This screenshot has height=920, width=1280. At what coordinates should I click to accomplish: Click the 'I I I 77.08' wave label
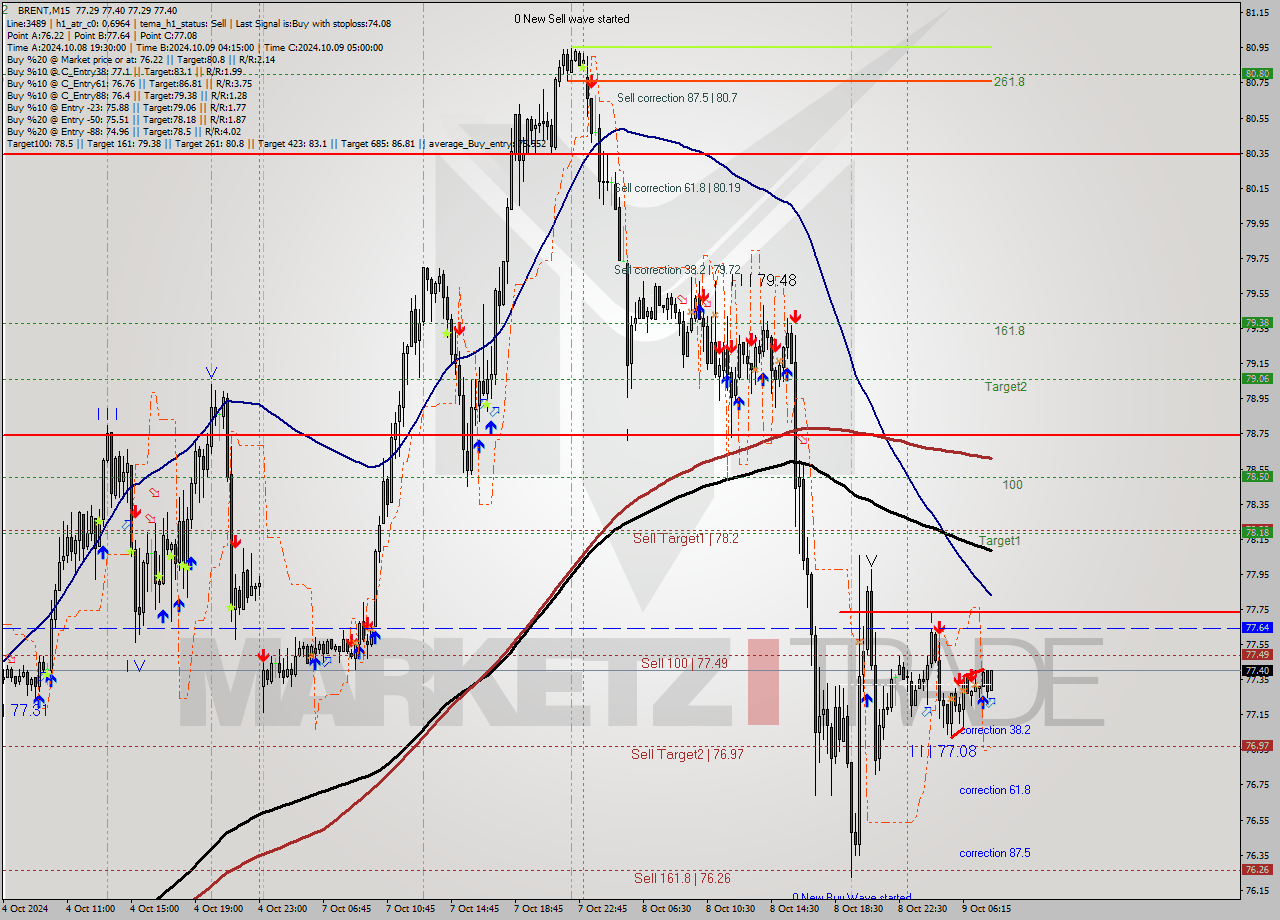point(942,751)
